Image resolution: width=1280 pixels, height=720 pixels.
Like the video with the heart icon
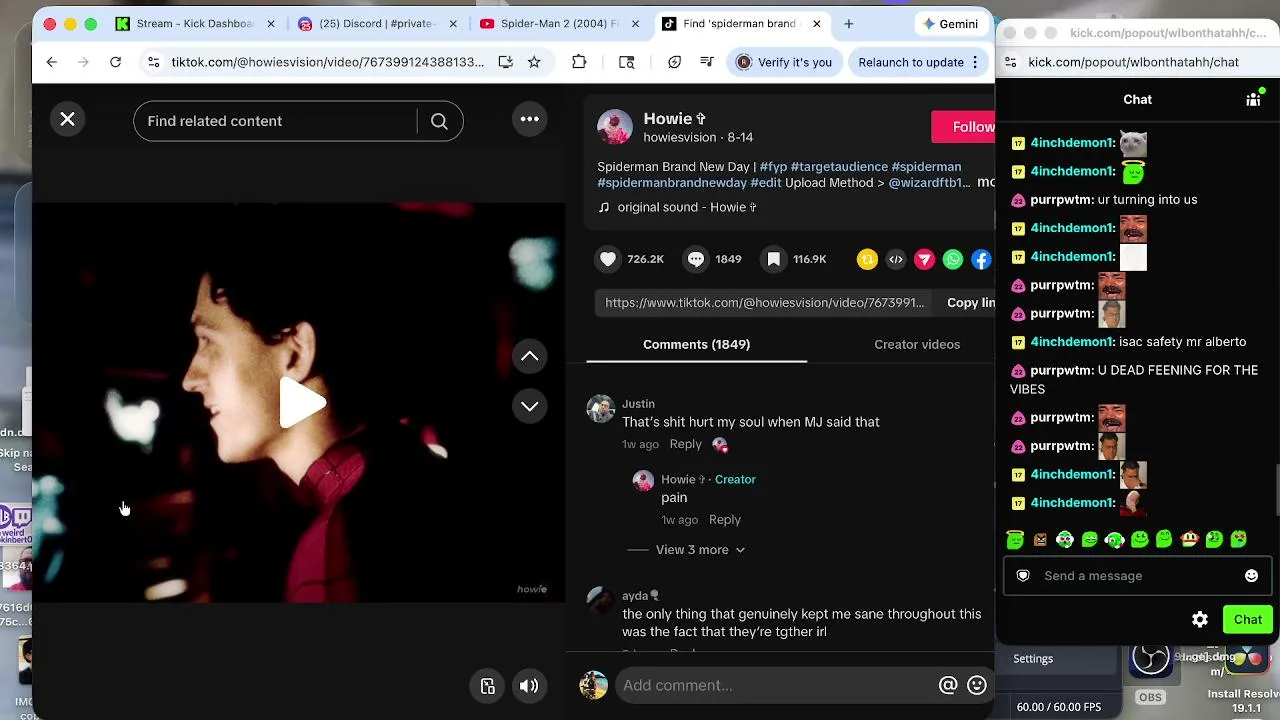click(x=608, y=259)
